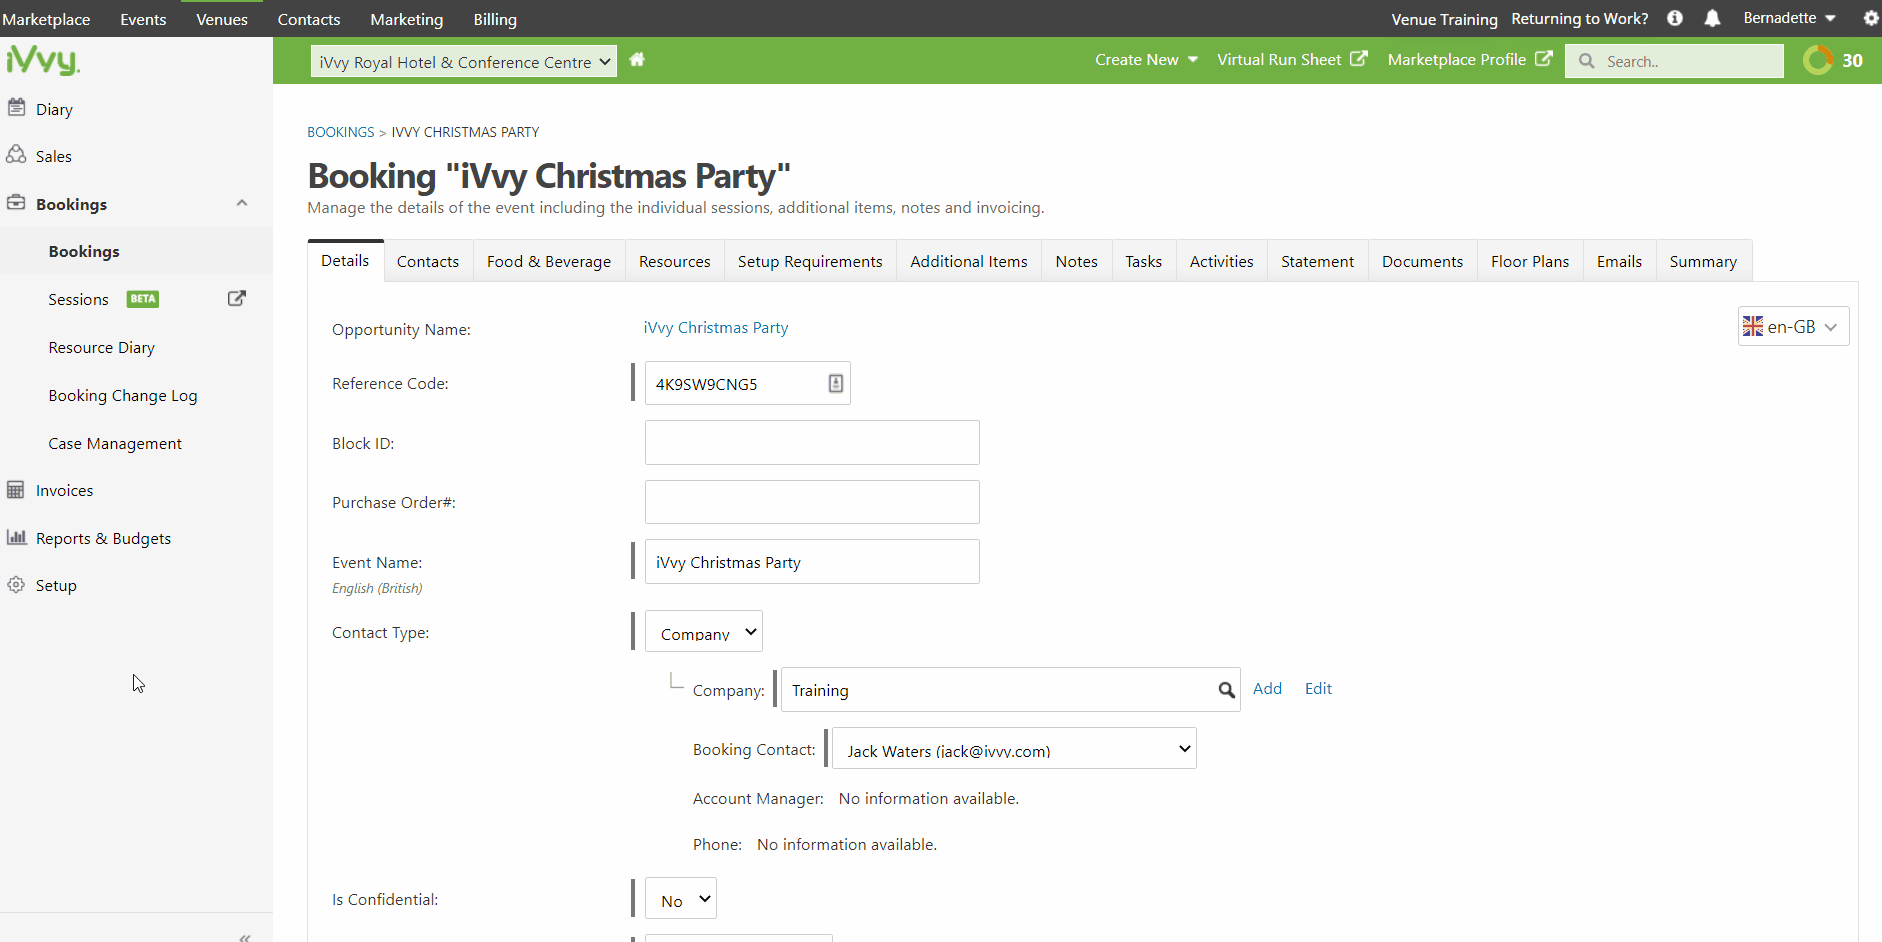Switch to the Resources tab
Image resolution: width=1882 pixels, height=942 pixels.
point(675,261)
